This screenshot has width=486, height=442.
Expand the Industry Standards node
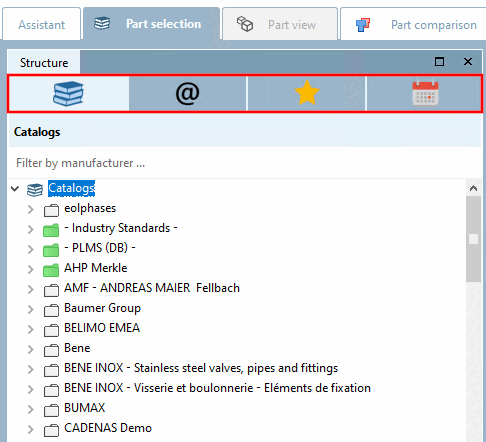[31, 229]
